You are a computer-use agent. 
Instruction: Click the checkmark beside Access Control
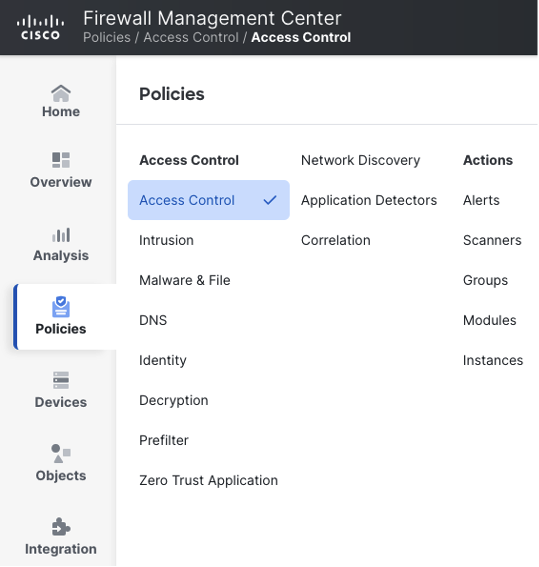pyautogui.click(x=270, y=200)
